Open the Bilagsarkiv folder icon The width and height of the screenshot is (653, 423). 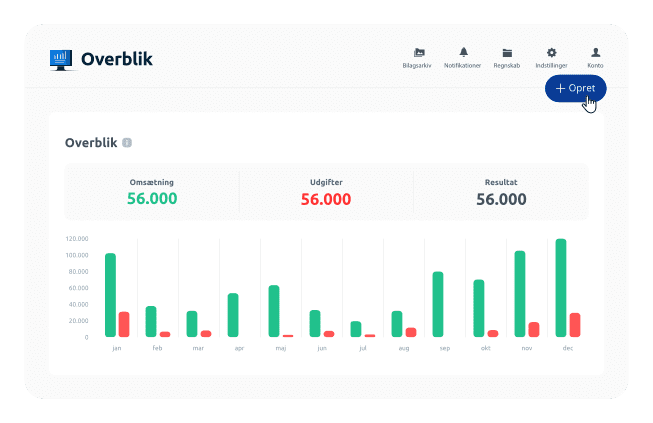tap(419, 52)
